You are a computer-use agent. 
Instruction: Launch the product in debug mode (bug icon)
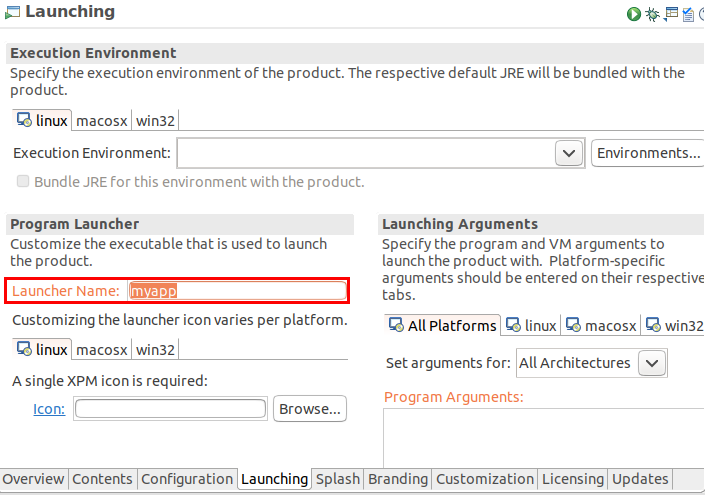[652, 14]
